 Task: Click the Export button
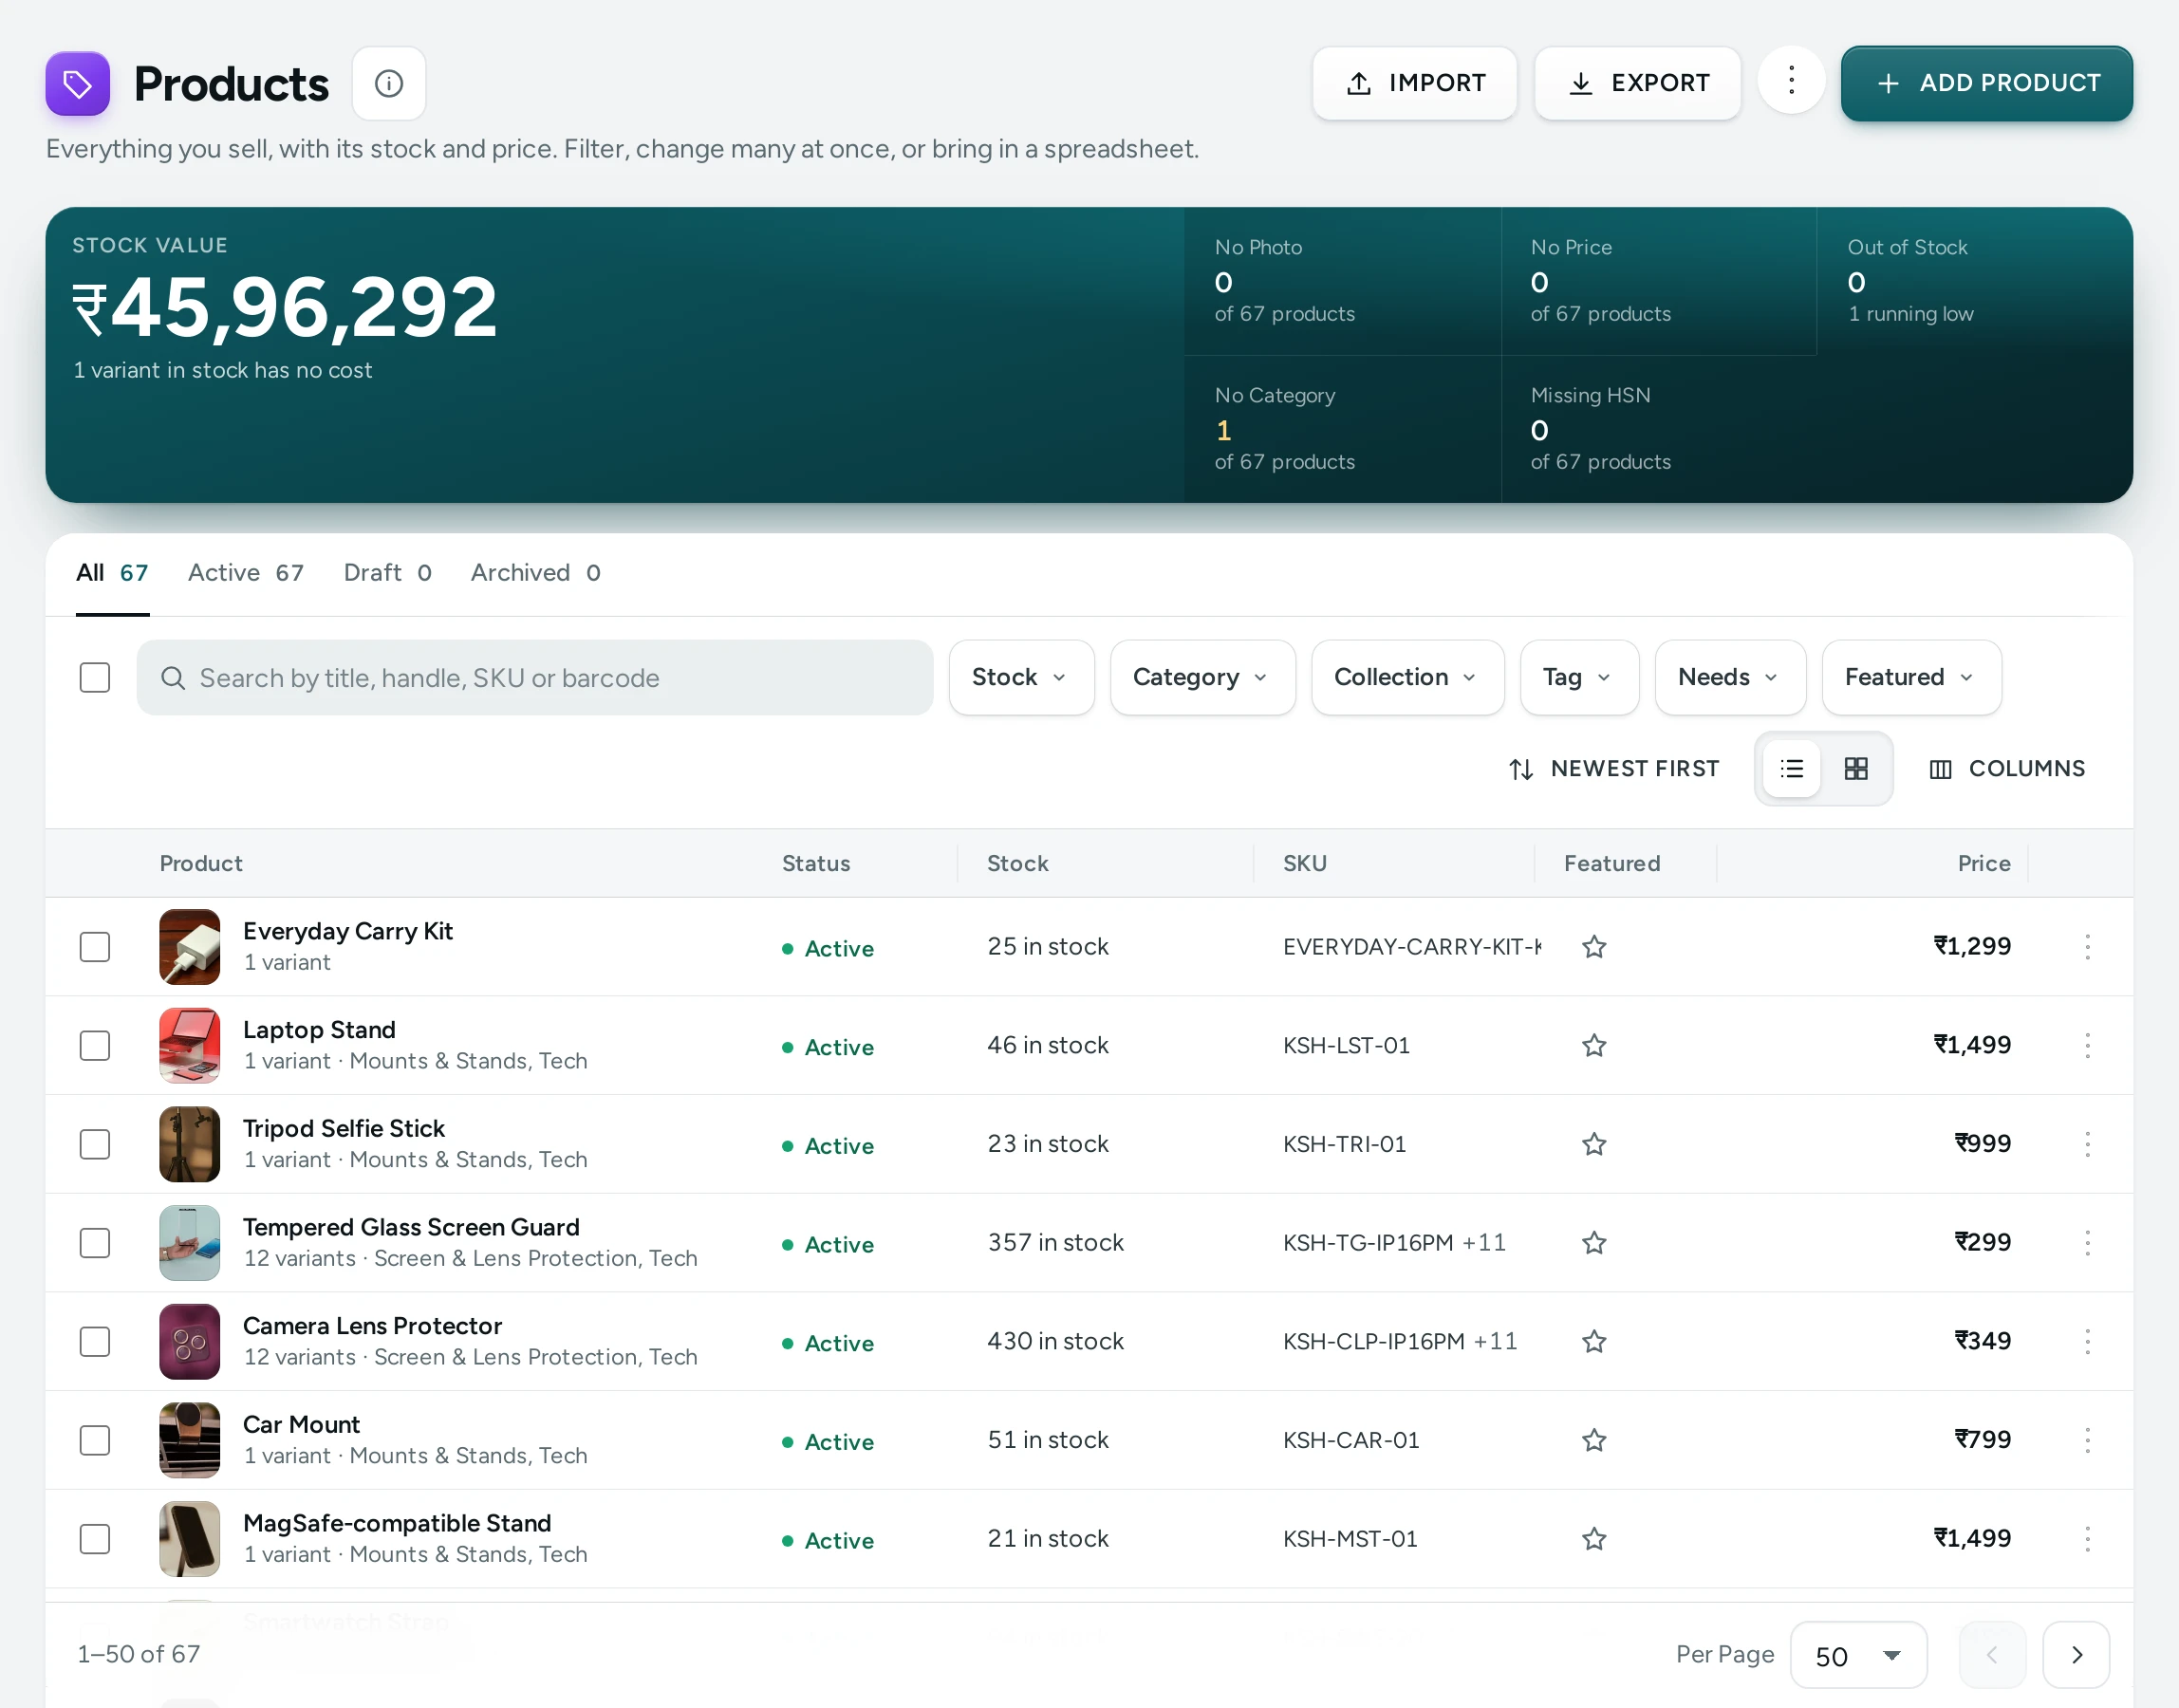[1637, 83]
